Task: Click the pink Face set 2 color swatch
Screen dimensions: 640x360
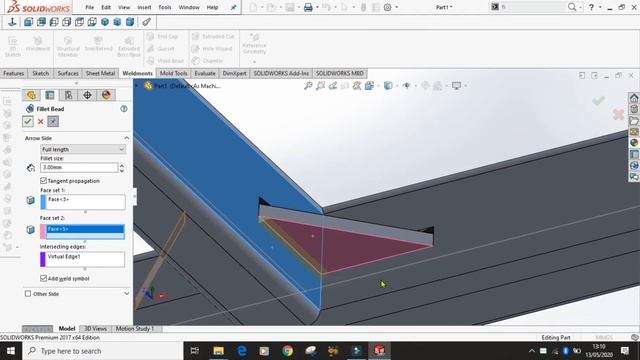Action: tap(43, 231)
